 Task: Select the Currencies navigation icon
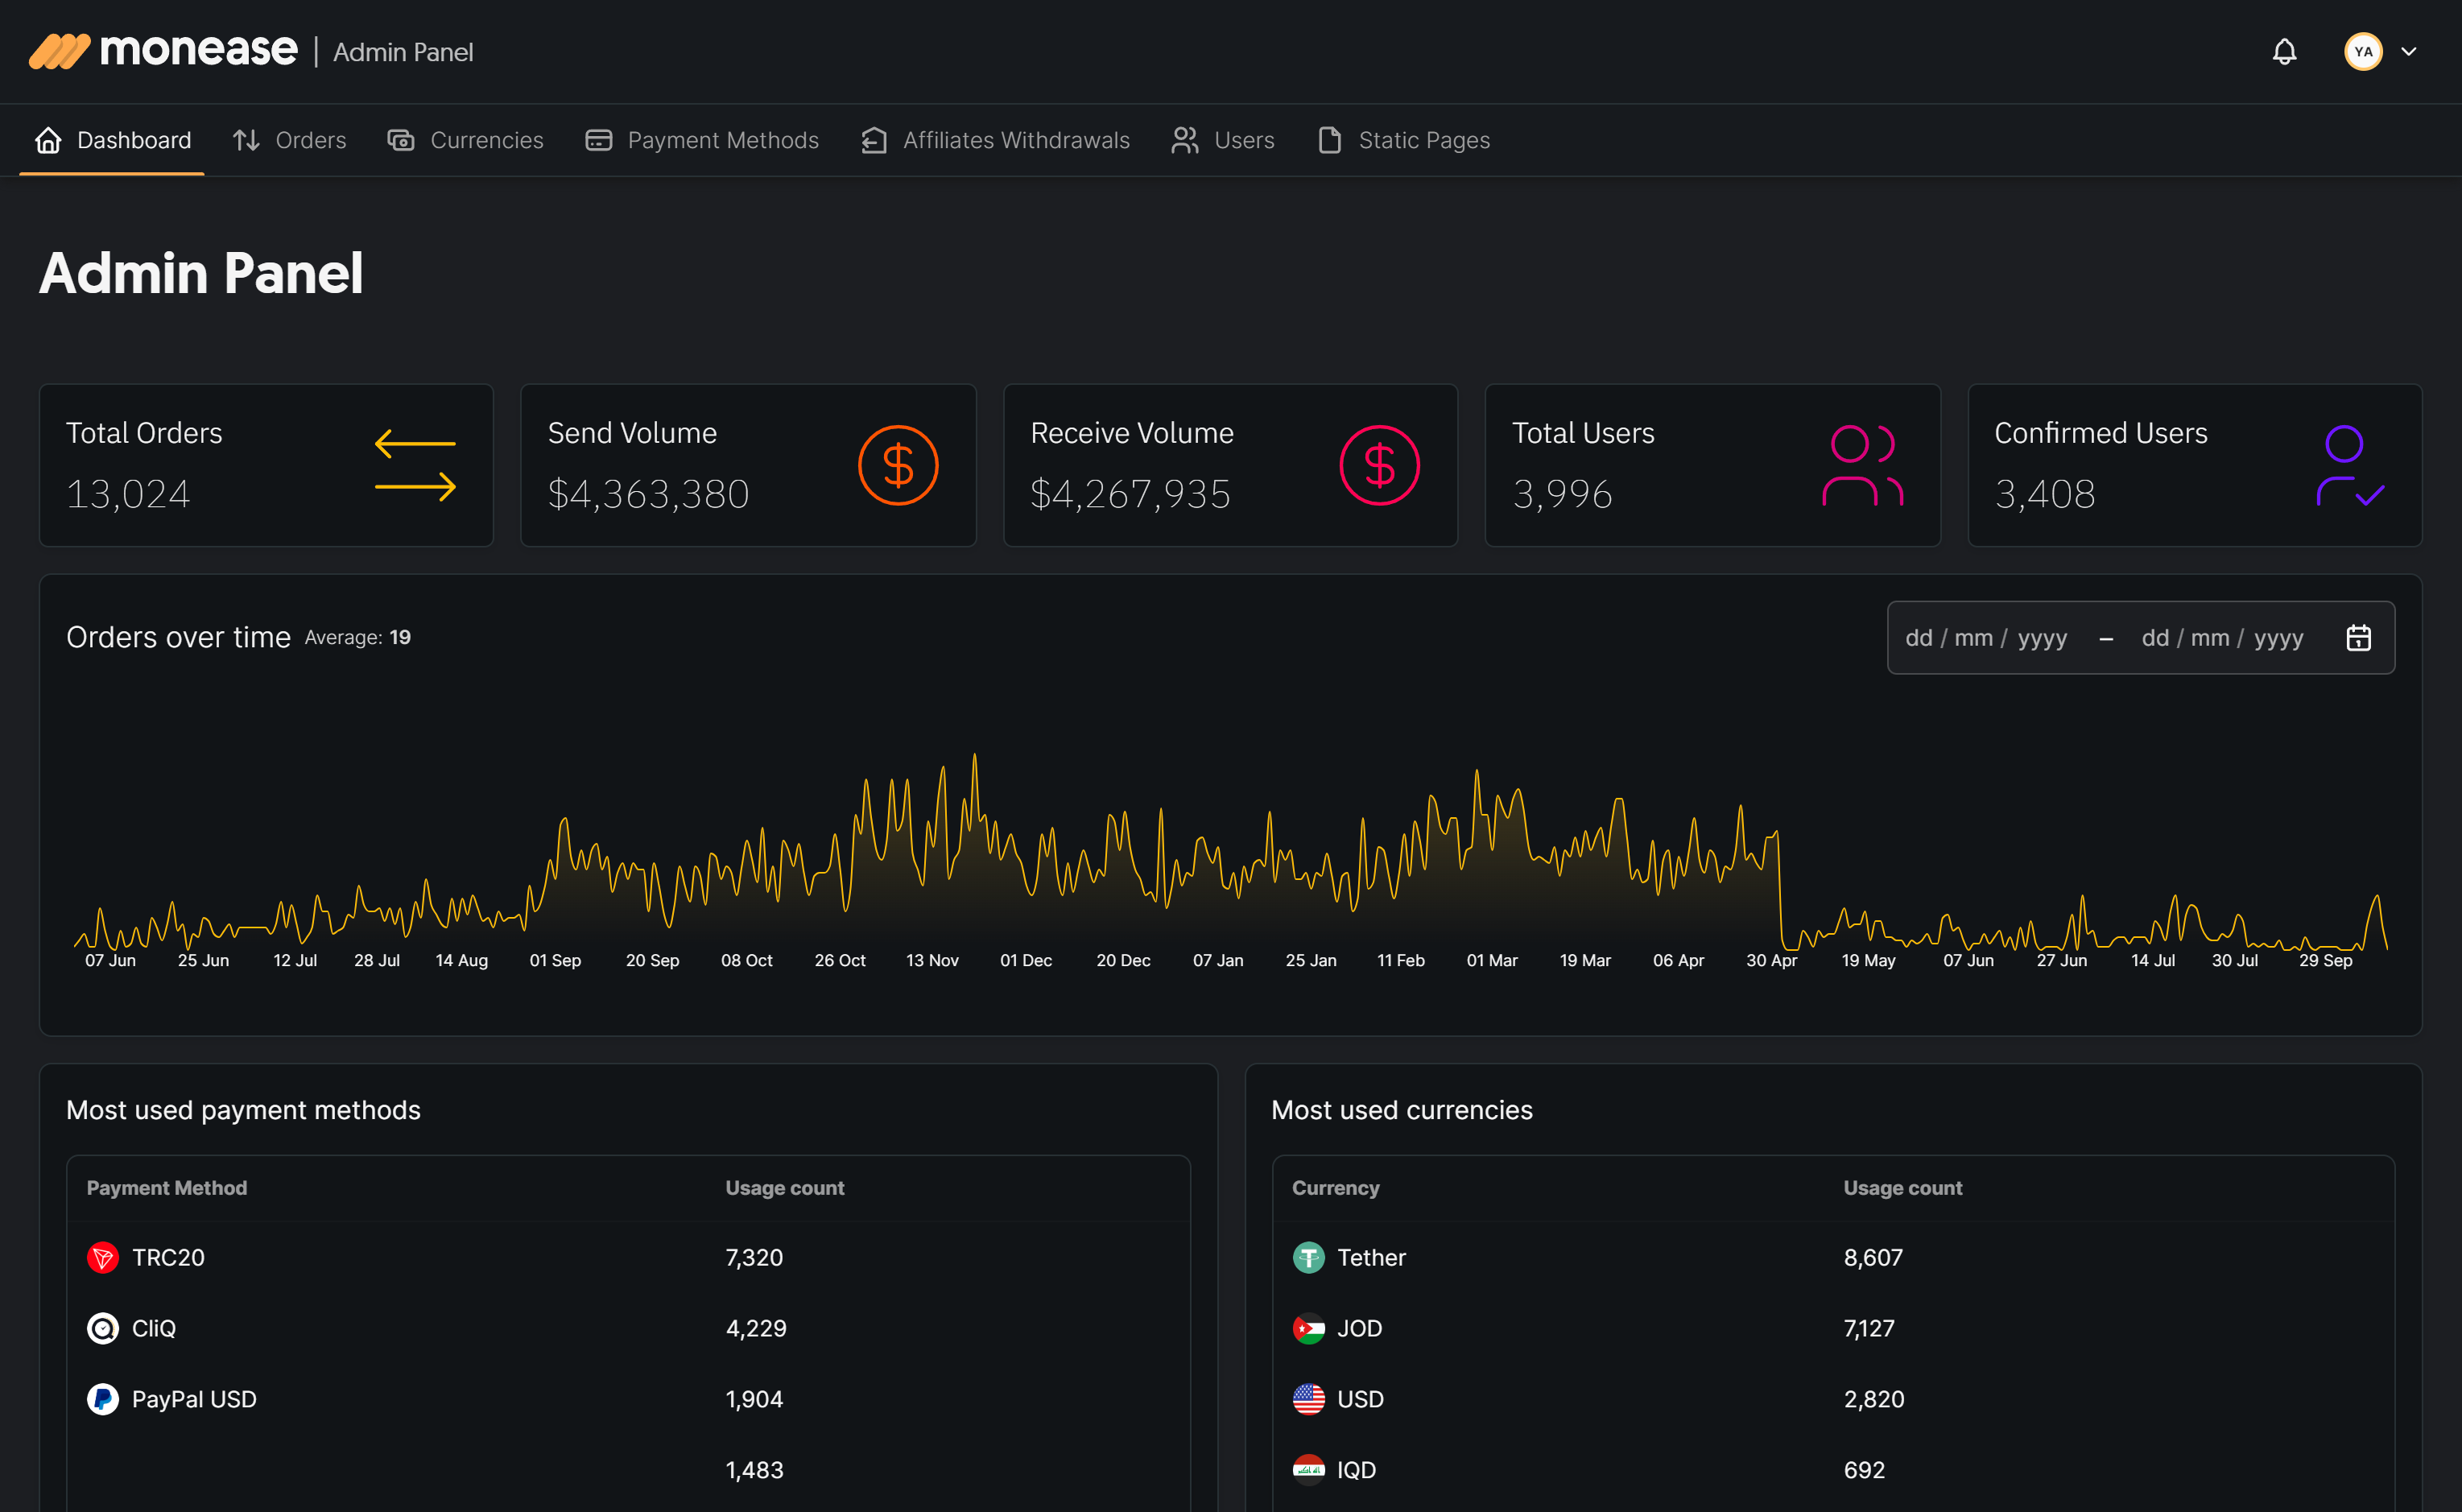[x=400, y=140]
